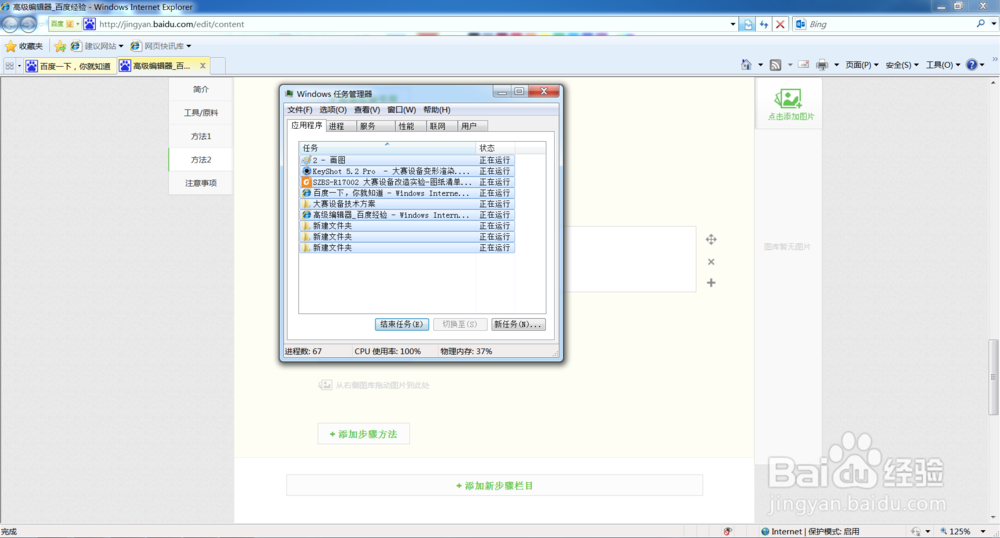Viewport: 1000px width, 538px height.
Task: Click the move cross-arrows icon beside step box
Action: 711,240
